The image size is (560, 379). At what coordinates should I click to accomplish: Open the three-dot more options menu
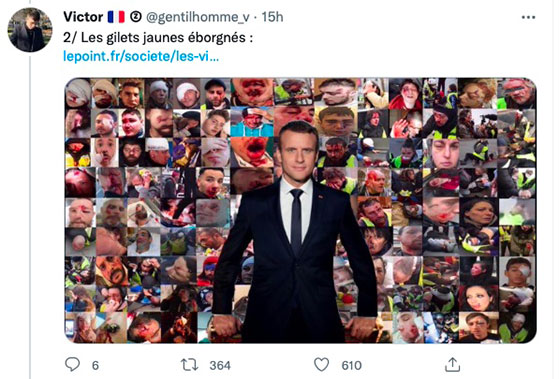click(528, 17)
